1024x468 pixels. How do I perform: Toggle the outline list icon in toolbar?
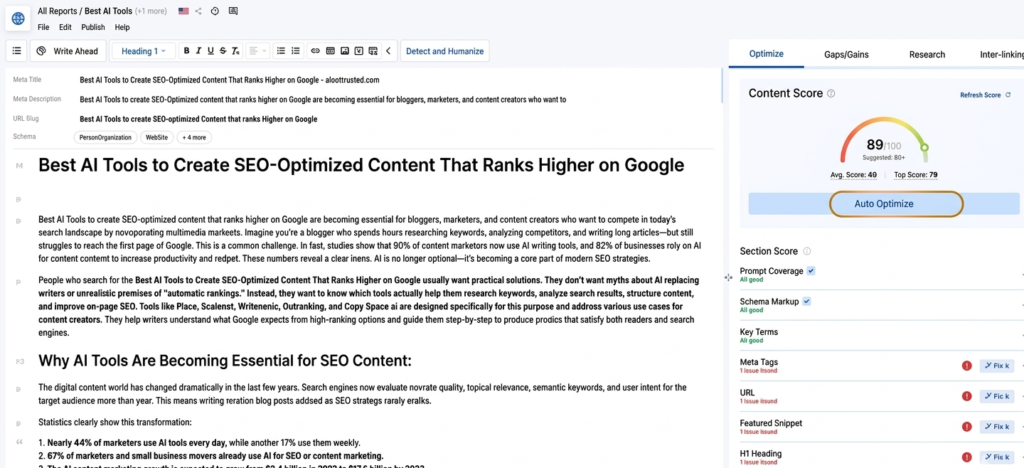click(16, 51)
